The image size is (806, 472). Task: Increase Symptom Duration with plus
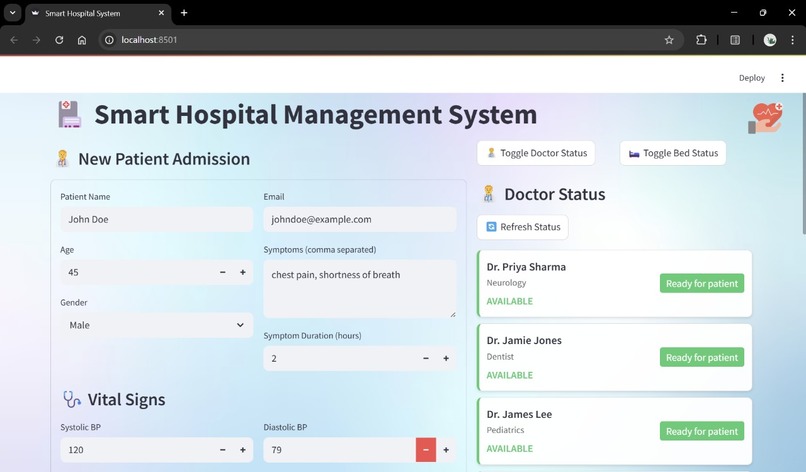coord(446,358)
